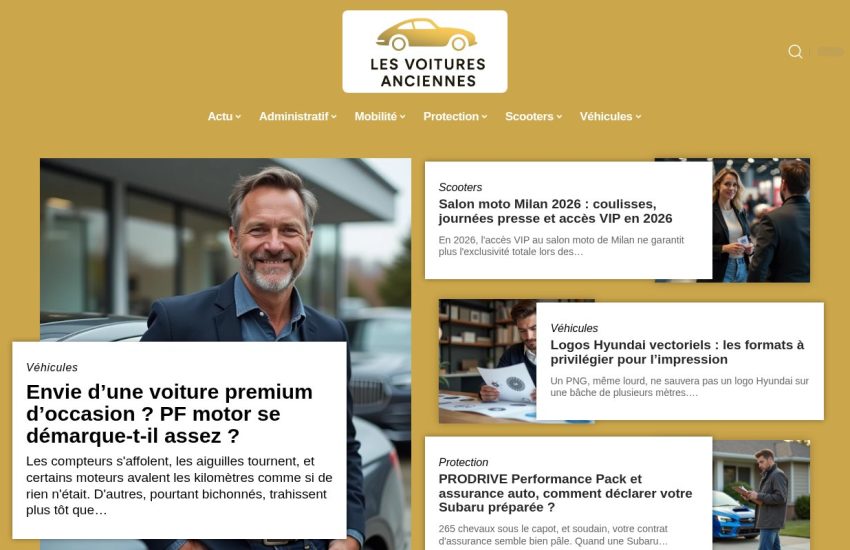This screenshot has height=550, width=850.
Task: Expand the Protection menu chevron
Action: (485, 117)
